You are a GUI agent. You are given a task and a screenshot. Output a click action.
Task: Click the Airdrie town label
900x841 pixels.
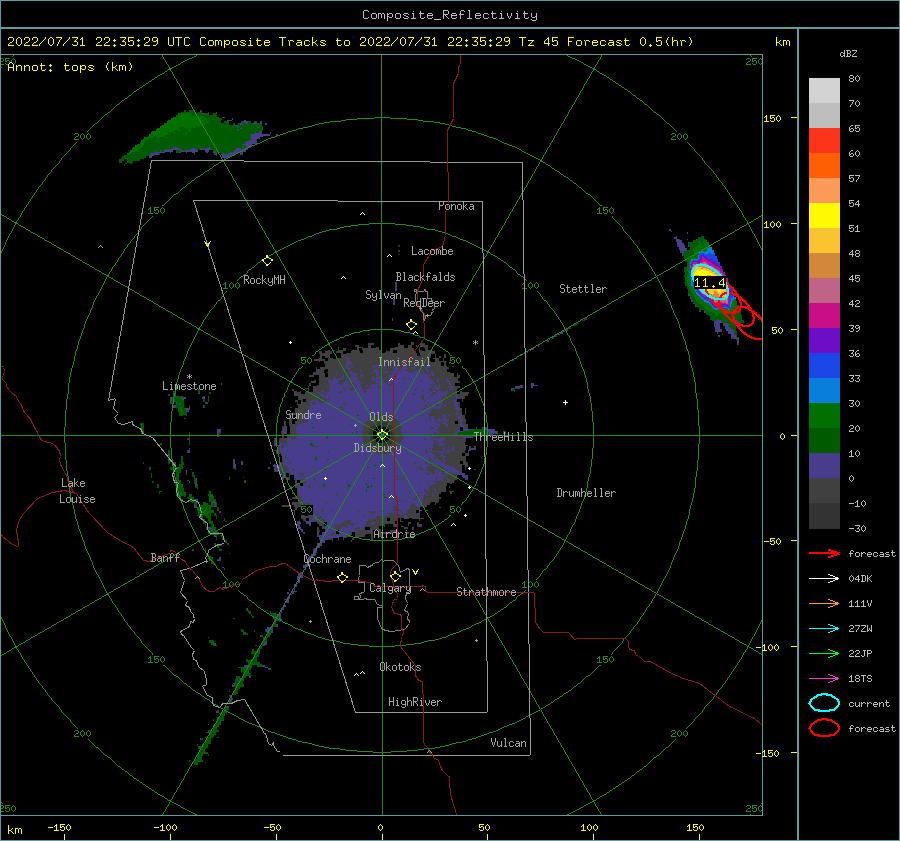[x=394, y=534]
